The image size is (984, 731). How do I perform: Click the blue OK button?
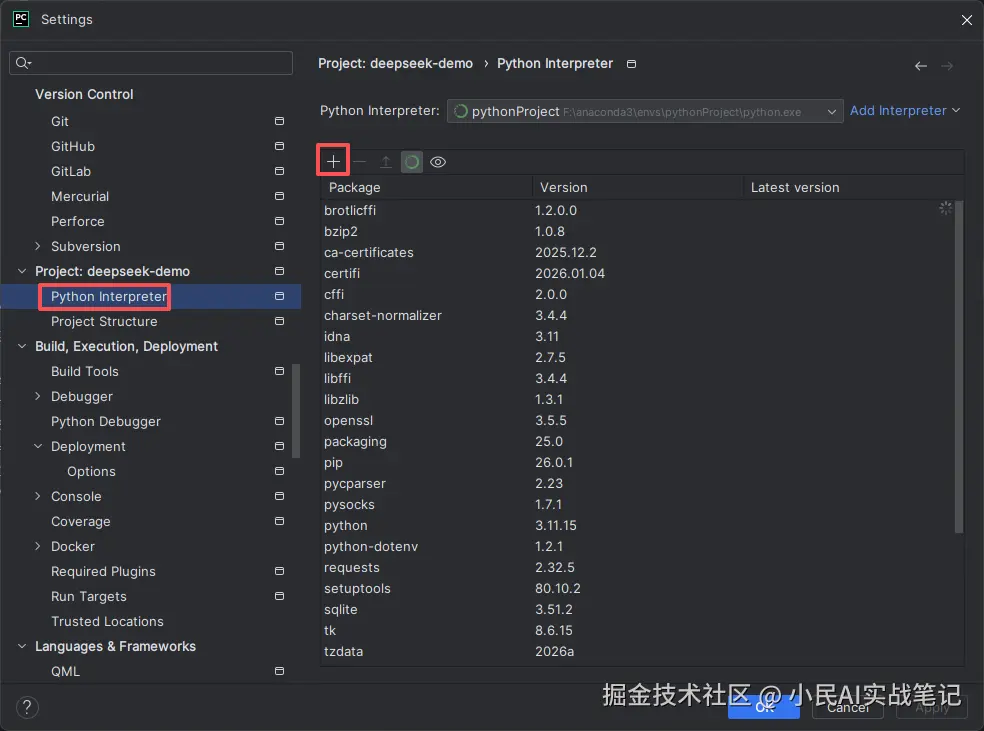point(764,708)
